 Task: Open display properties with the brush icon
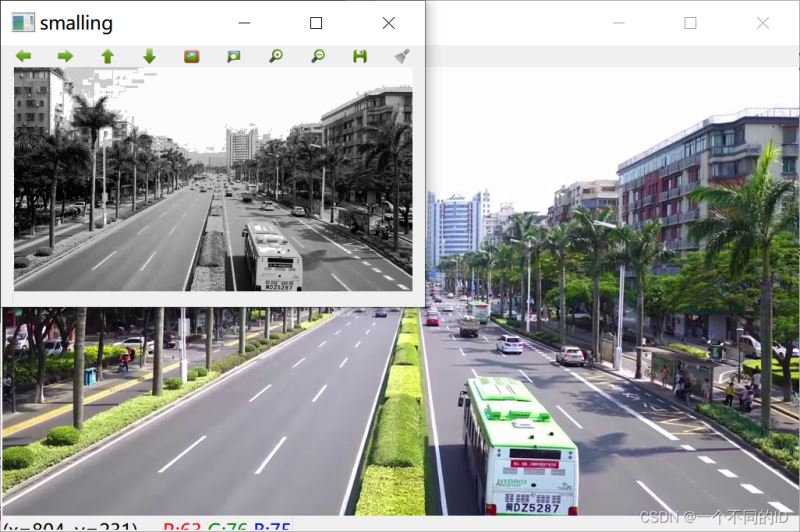401,56
